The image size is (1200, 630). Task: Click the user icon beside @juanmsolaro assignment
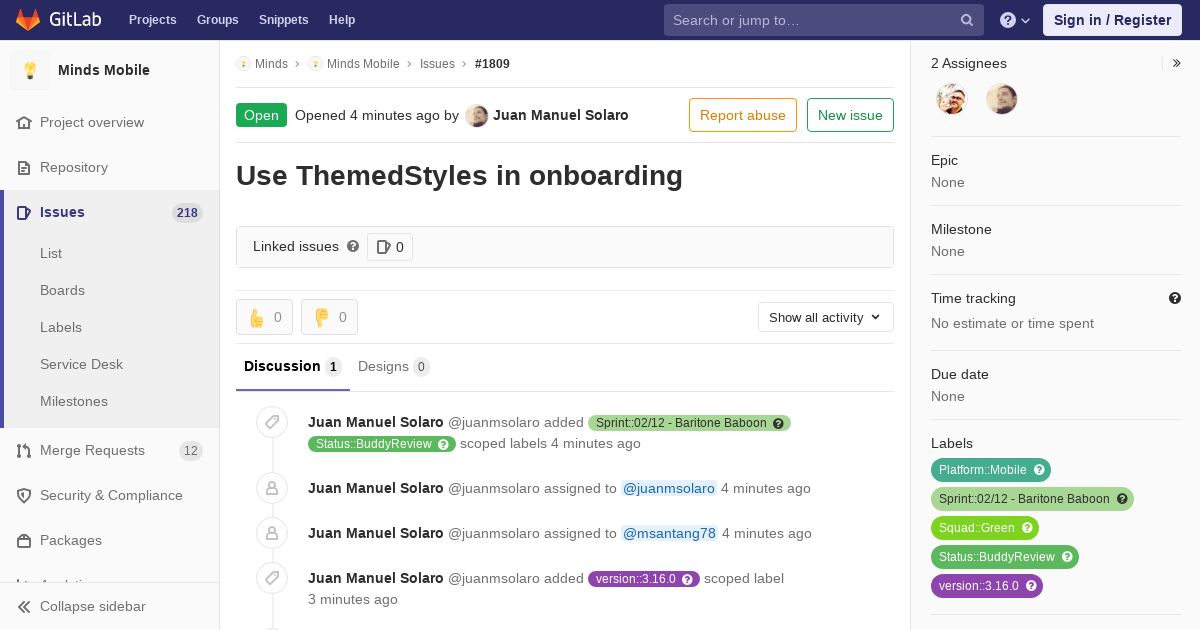point(272,488)
